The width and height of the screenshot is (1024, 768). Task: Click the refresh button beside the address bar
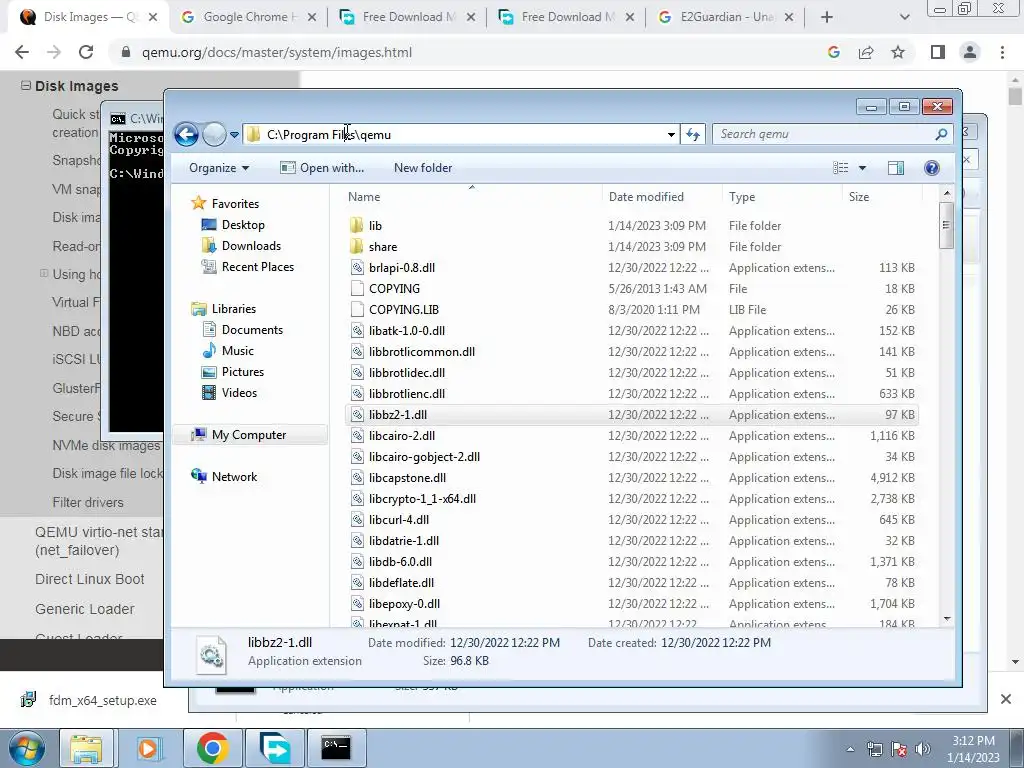(x=693, y=135)
